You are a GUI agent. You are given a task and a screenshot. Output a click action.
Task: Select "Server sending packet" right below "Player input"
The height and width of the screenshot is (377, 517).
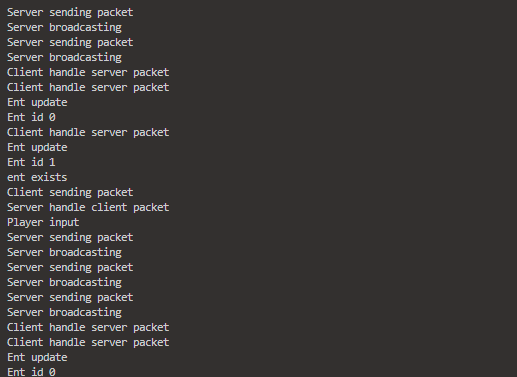(x=70, y=237)
